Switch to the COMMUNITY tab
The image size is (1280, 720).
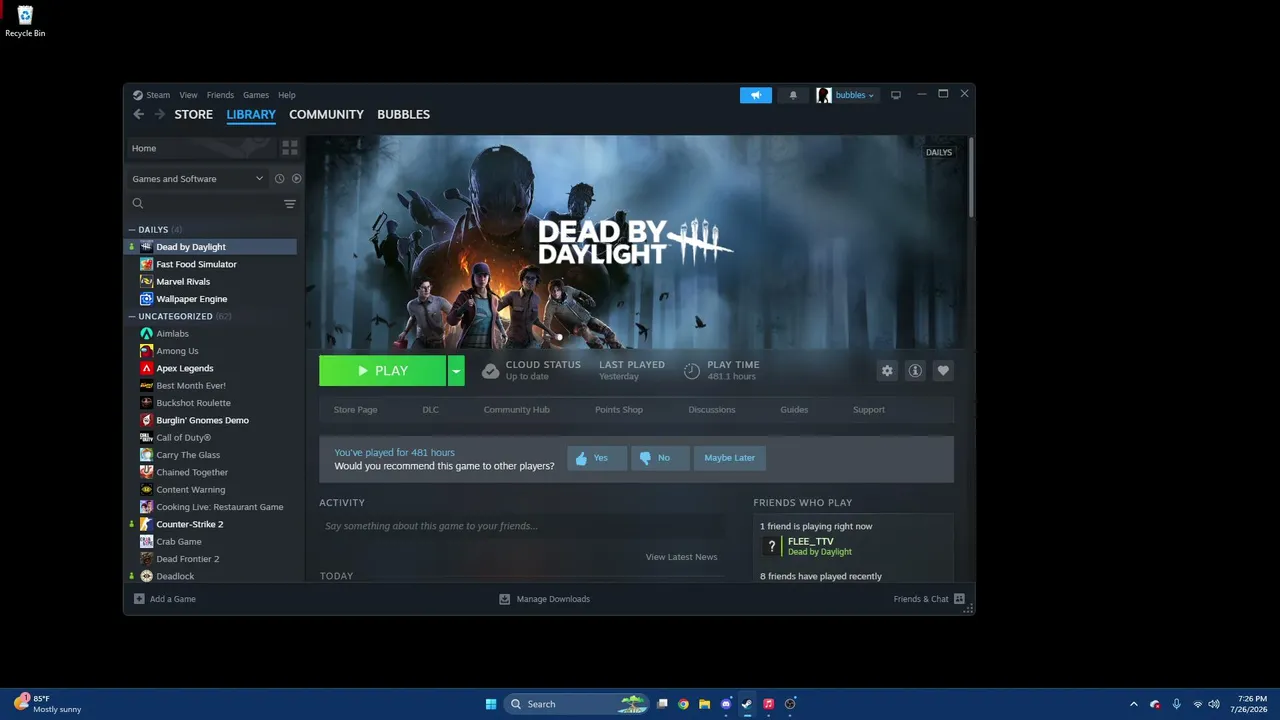(326, 114)
